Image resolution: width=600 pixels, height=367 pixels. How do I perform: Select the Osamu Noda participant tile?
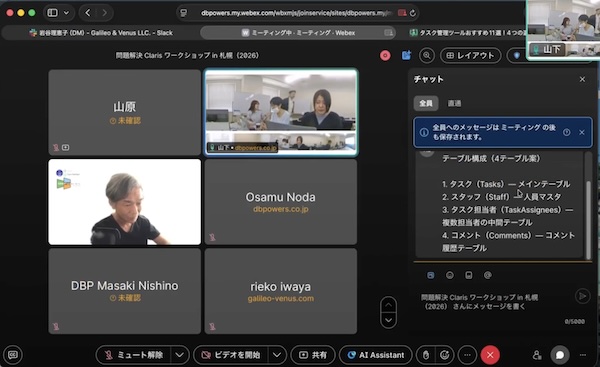[x=281, y=202]
